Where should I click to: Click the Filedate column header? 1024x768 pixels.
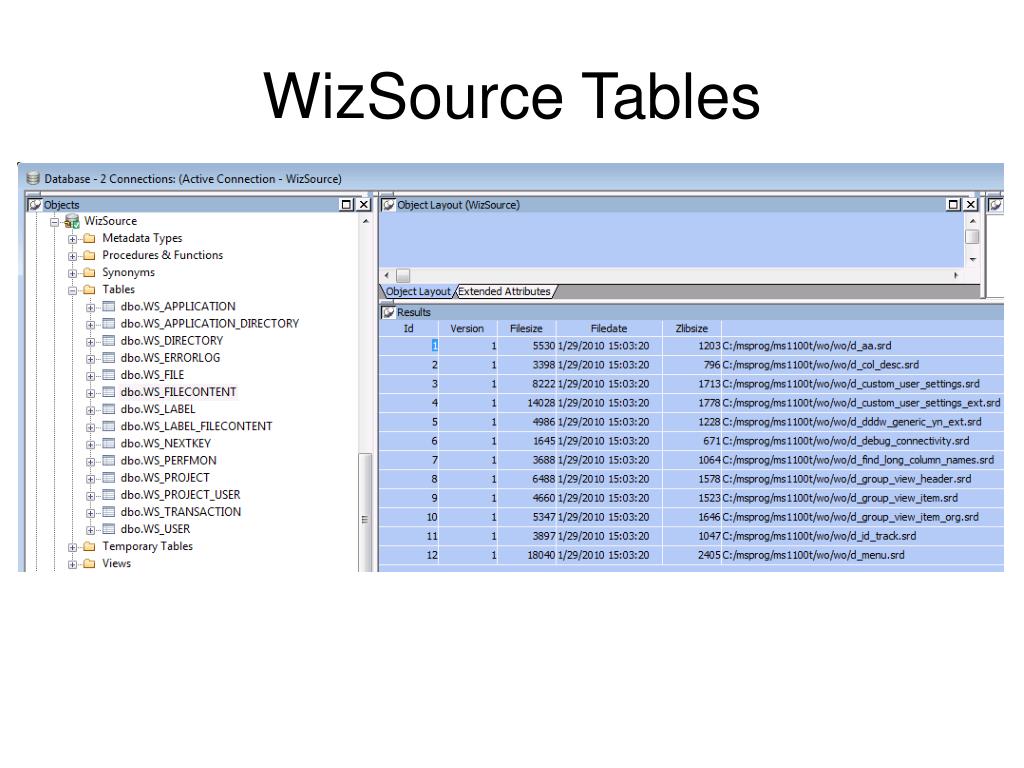(609, 328)
